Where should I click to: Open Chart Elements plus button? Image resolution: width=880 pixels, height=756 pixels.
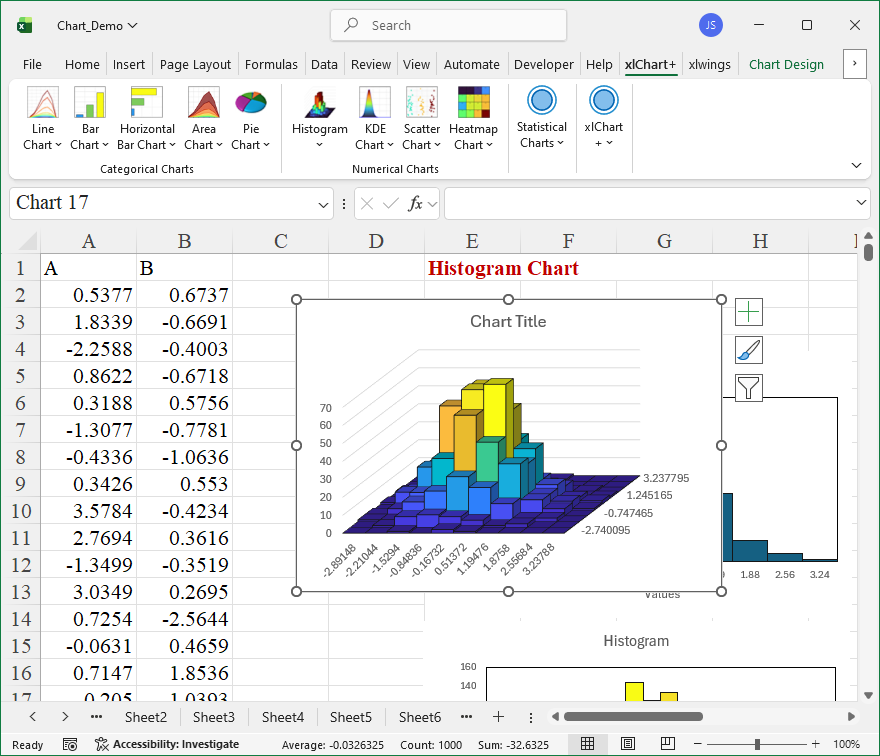749,312
